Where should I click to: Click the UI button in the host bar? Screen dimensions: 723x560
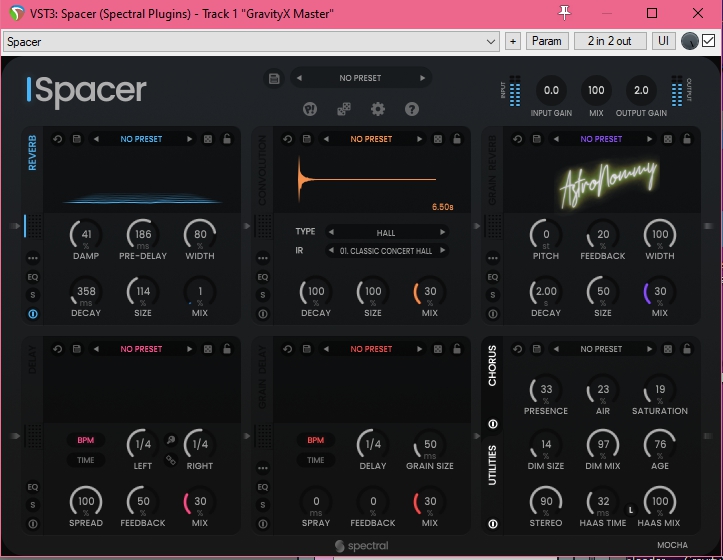tap(664, 41)
